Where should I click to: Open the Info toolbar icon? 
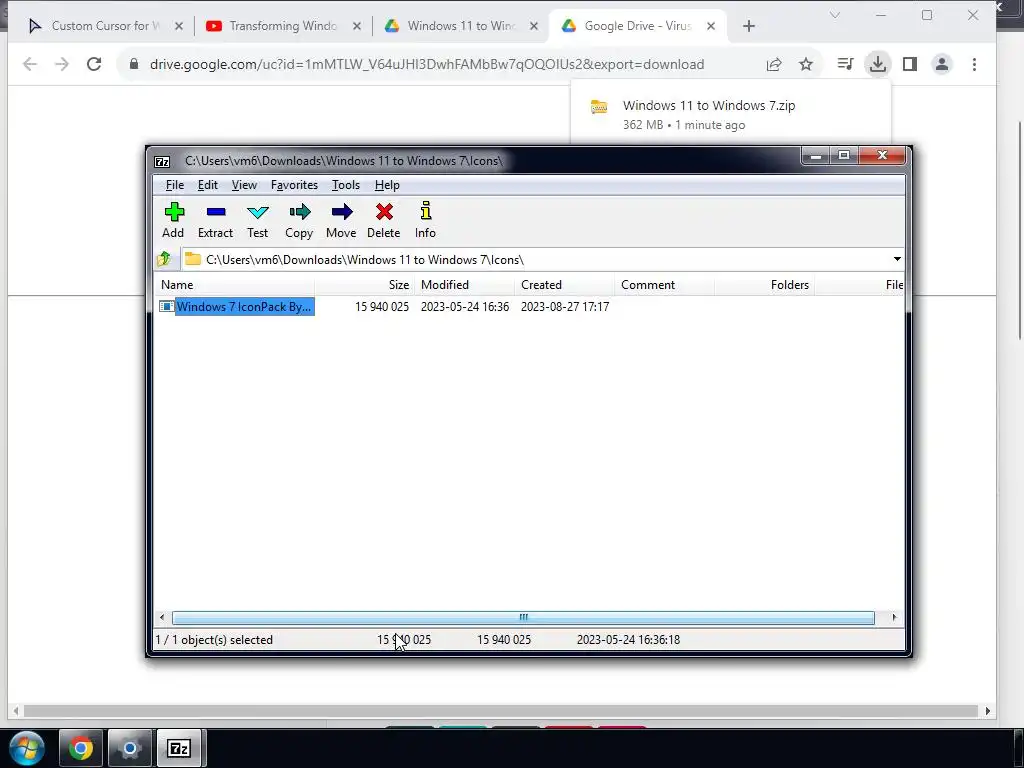425,220
